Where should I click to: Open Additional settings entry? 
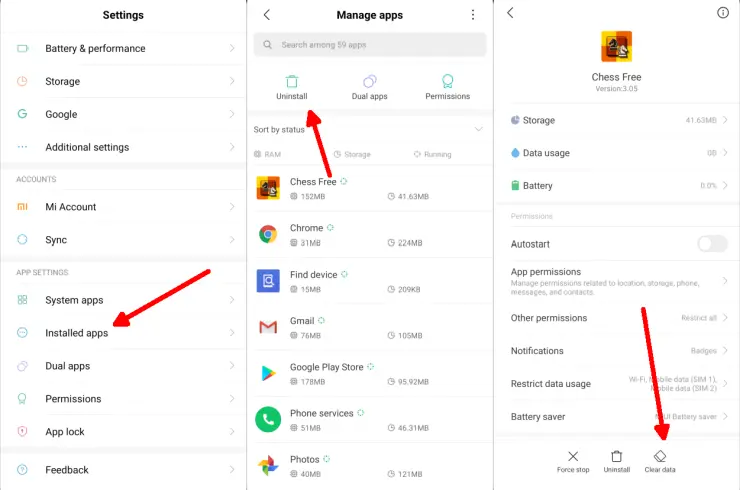(124, 147)
